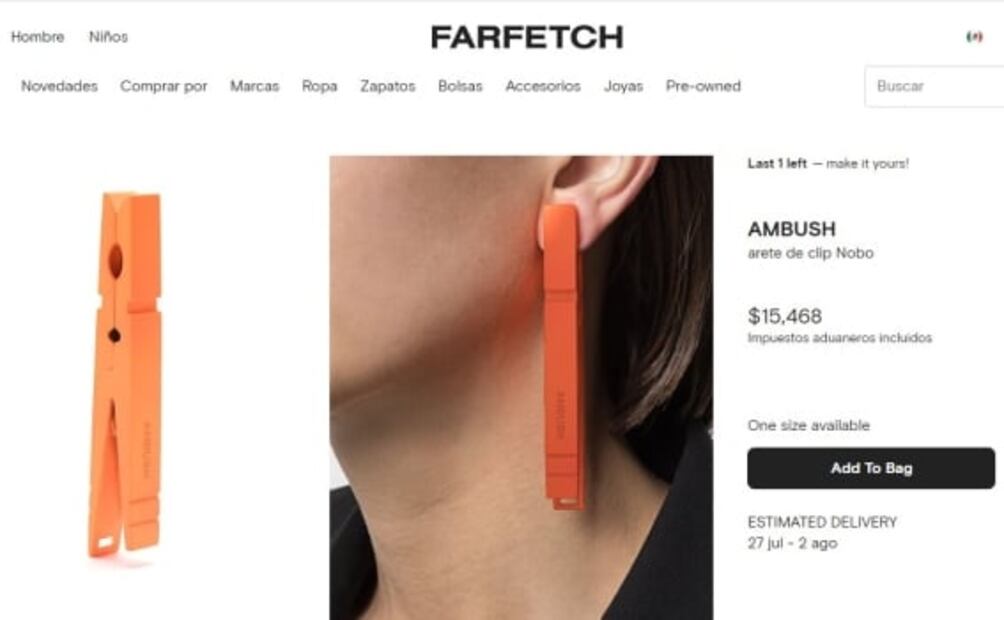Screen dimensions: 1004x620
Task: Click the Buscar search field
Action: tap(934, 86)
